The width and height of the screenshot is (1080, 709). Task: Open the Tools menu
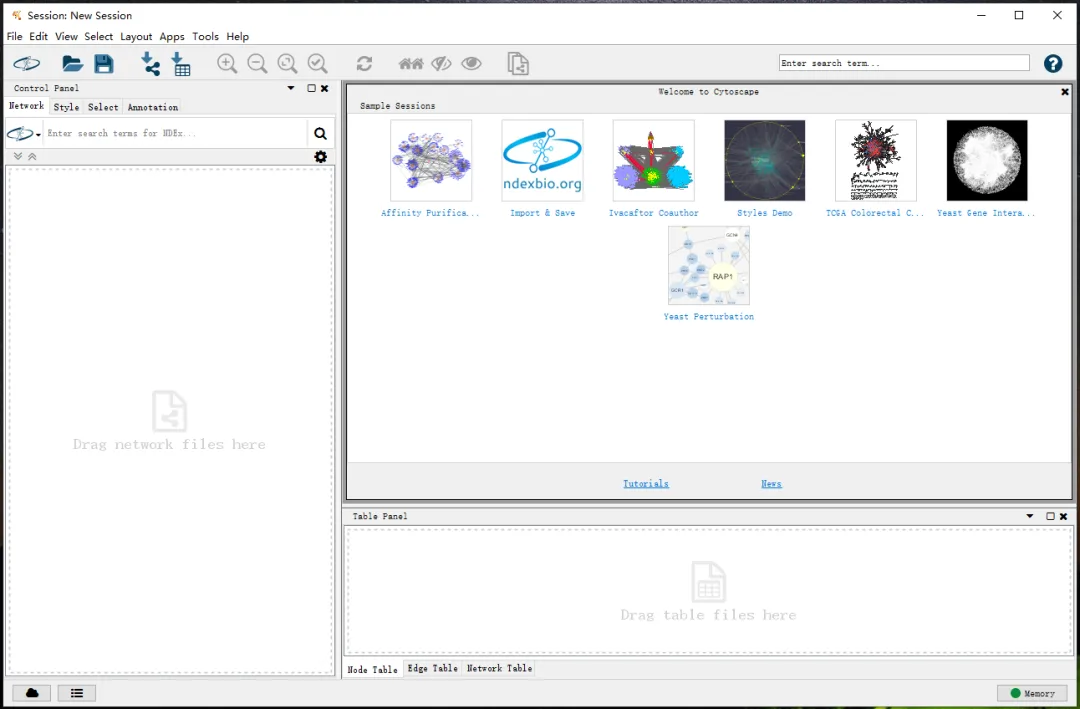click(205, 37)
